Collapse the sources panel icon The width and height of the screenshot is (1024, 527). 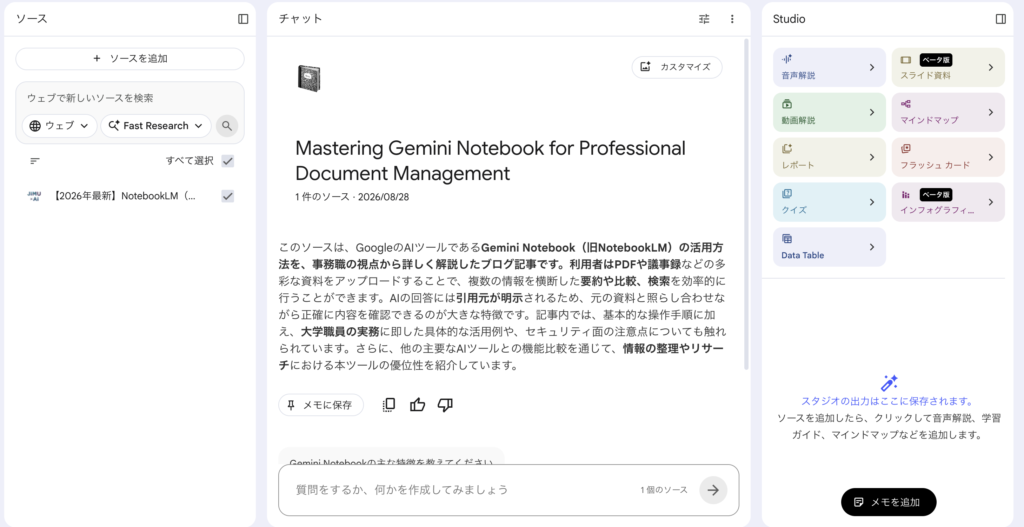click(x=243, y=19)
